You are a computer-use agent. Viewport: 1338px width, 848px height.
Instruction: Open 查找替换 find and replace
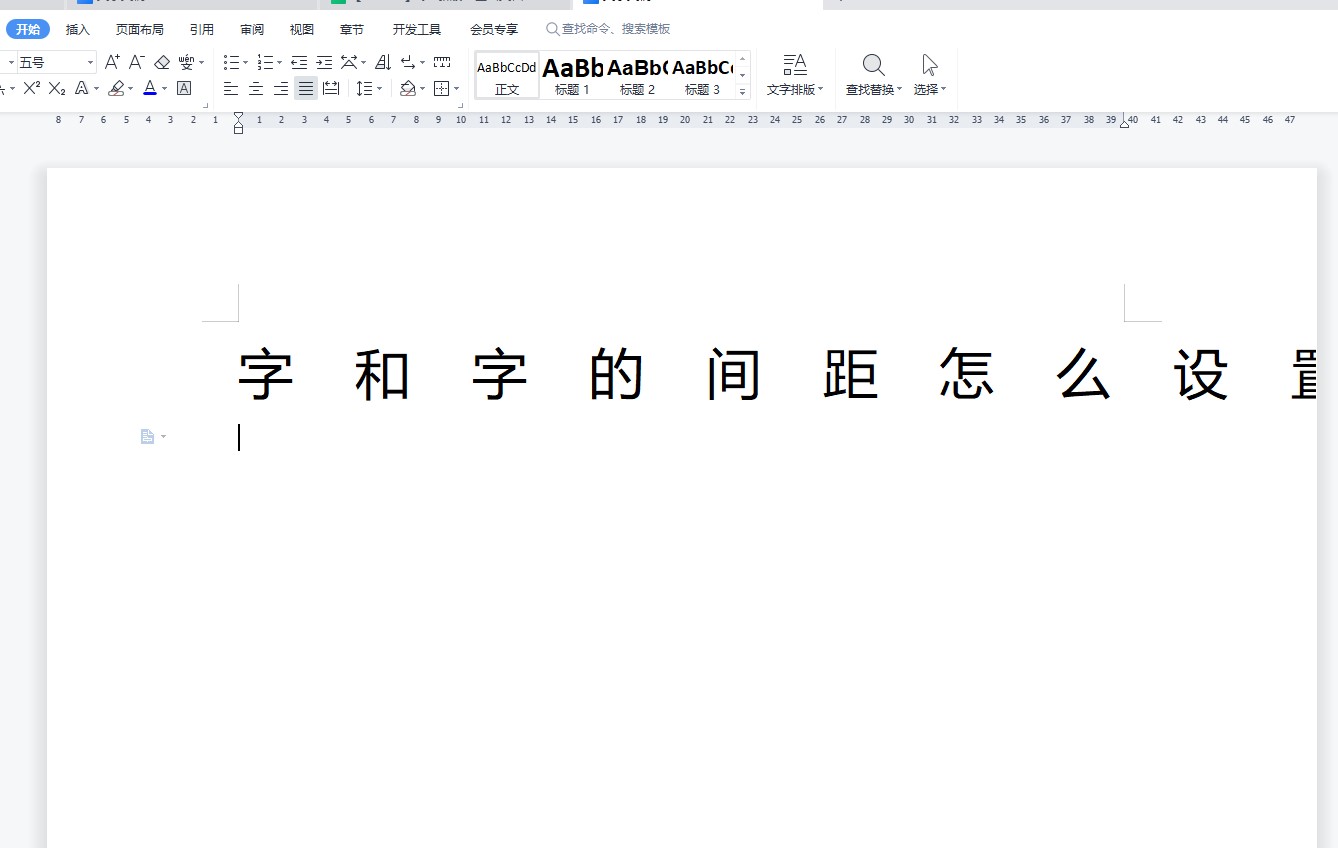click(x=874, y=75)
